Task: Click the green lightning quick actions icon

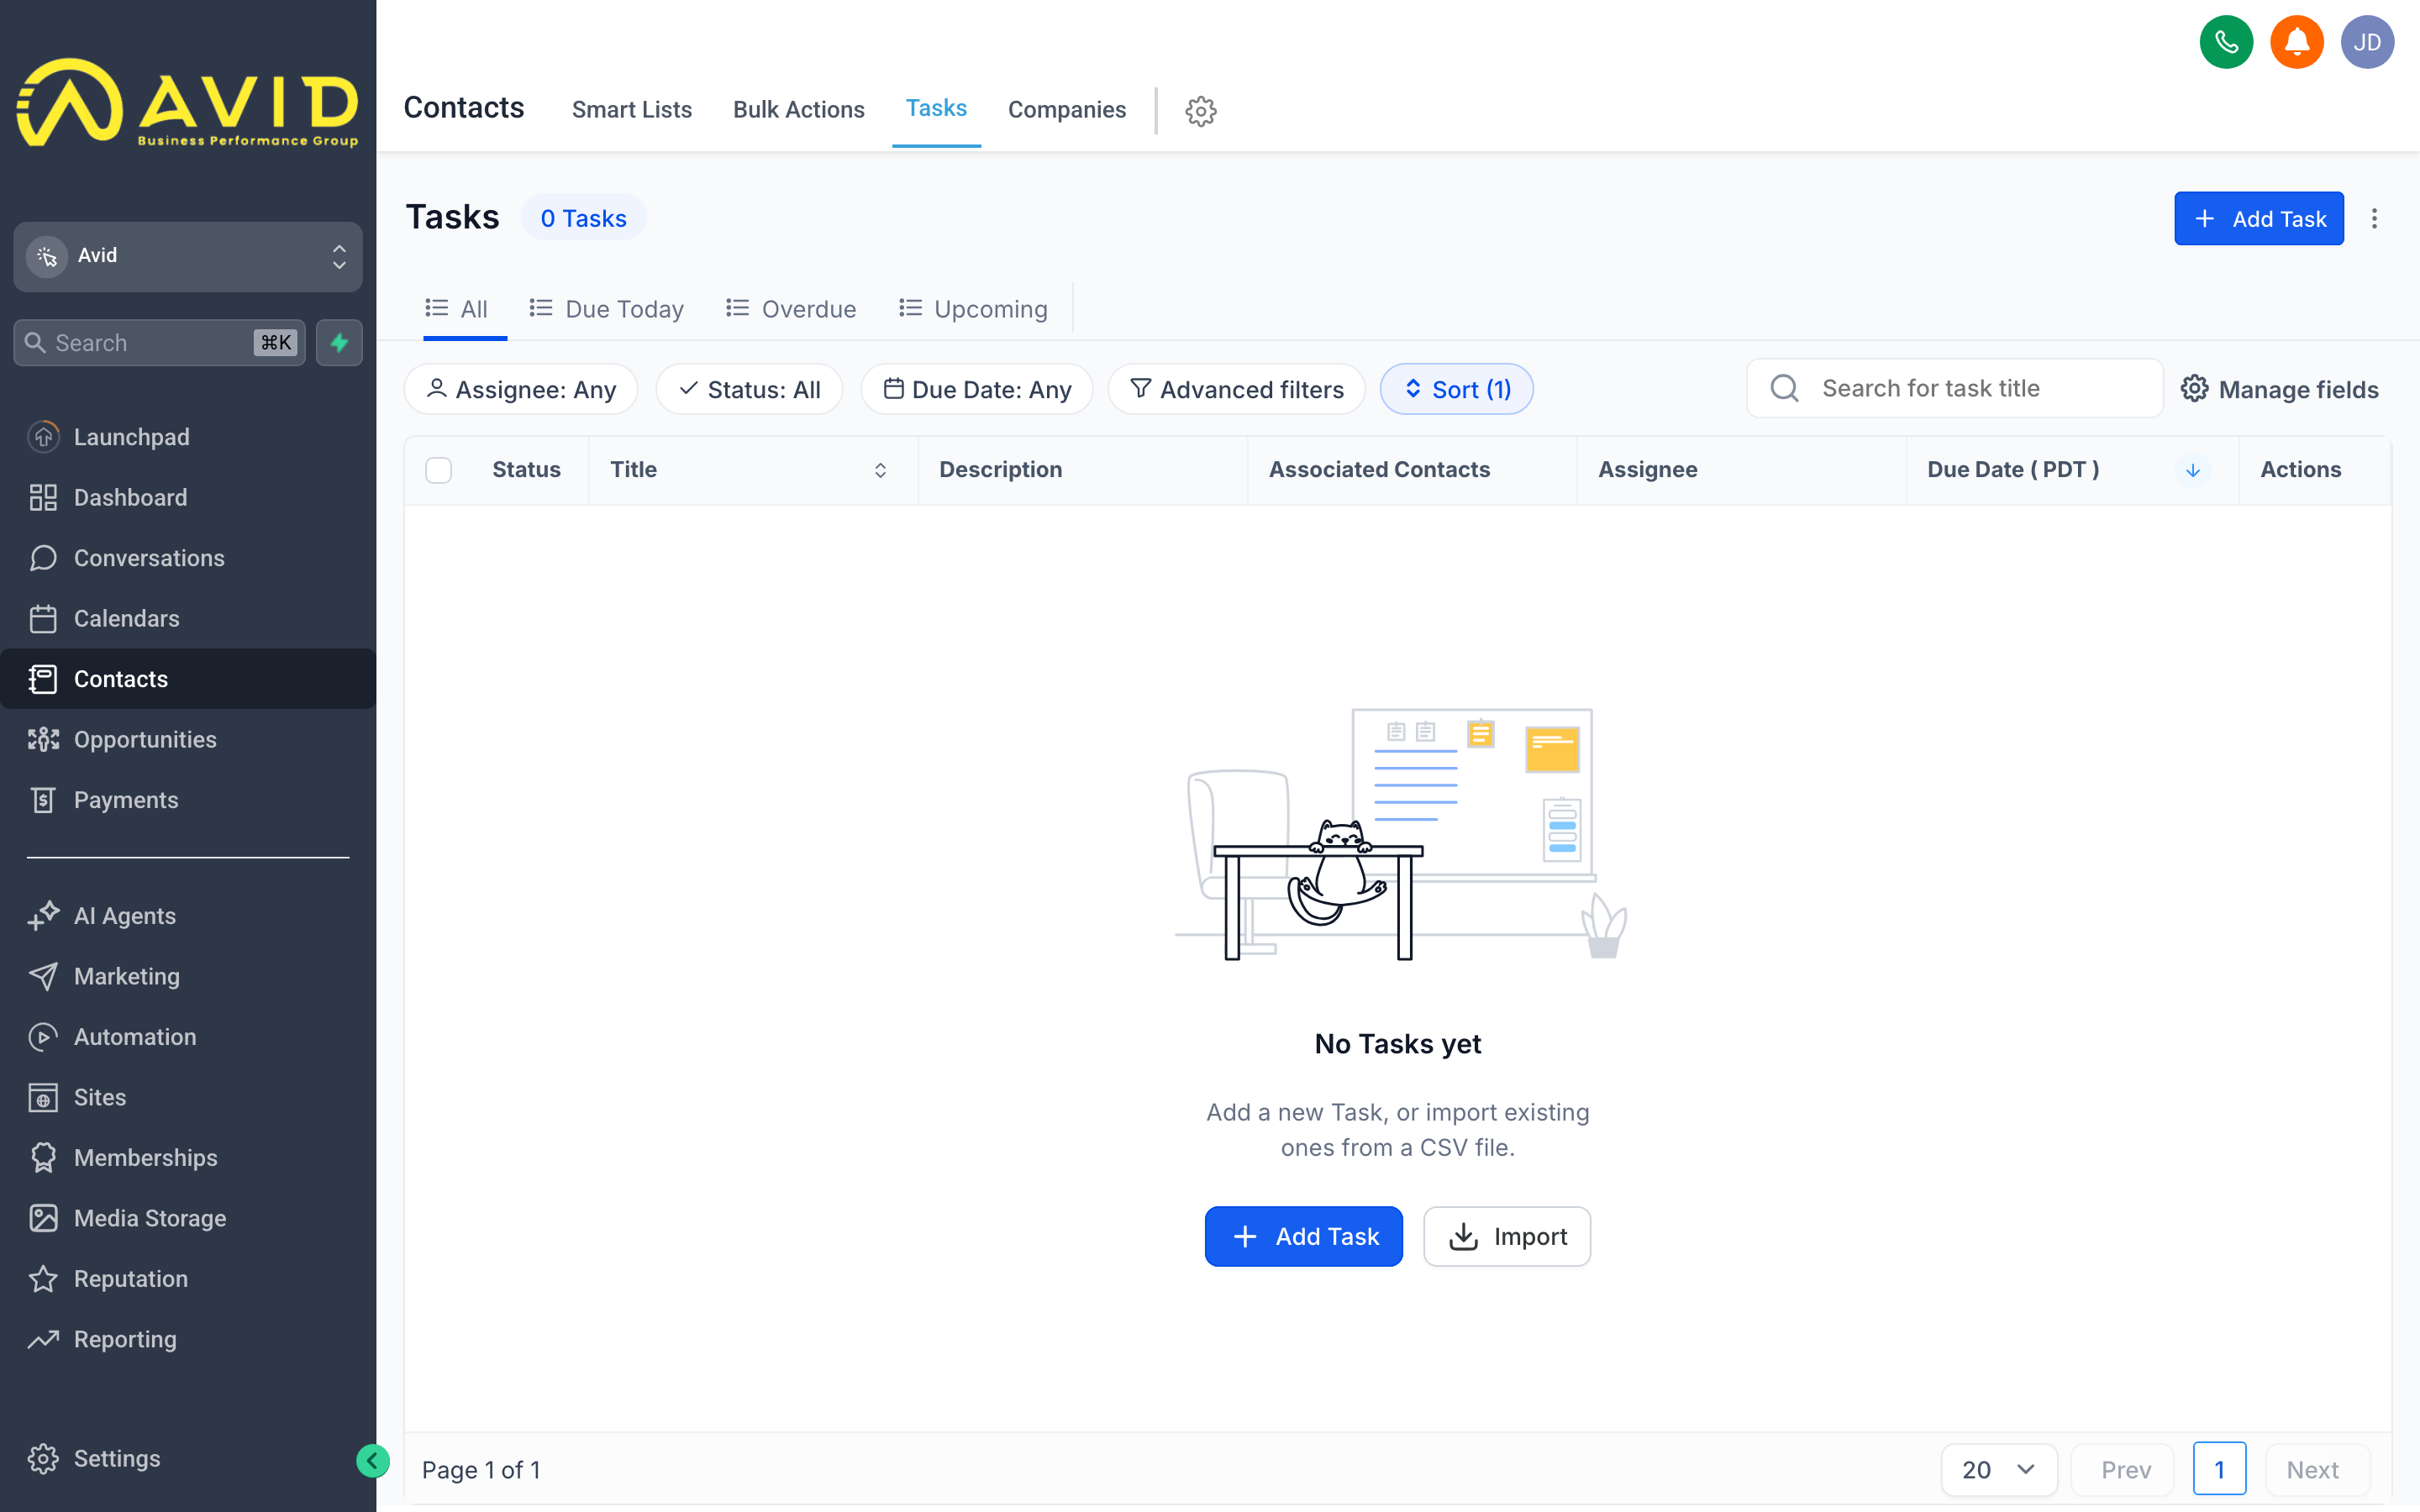Action: (339, 343)
